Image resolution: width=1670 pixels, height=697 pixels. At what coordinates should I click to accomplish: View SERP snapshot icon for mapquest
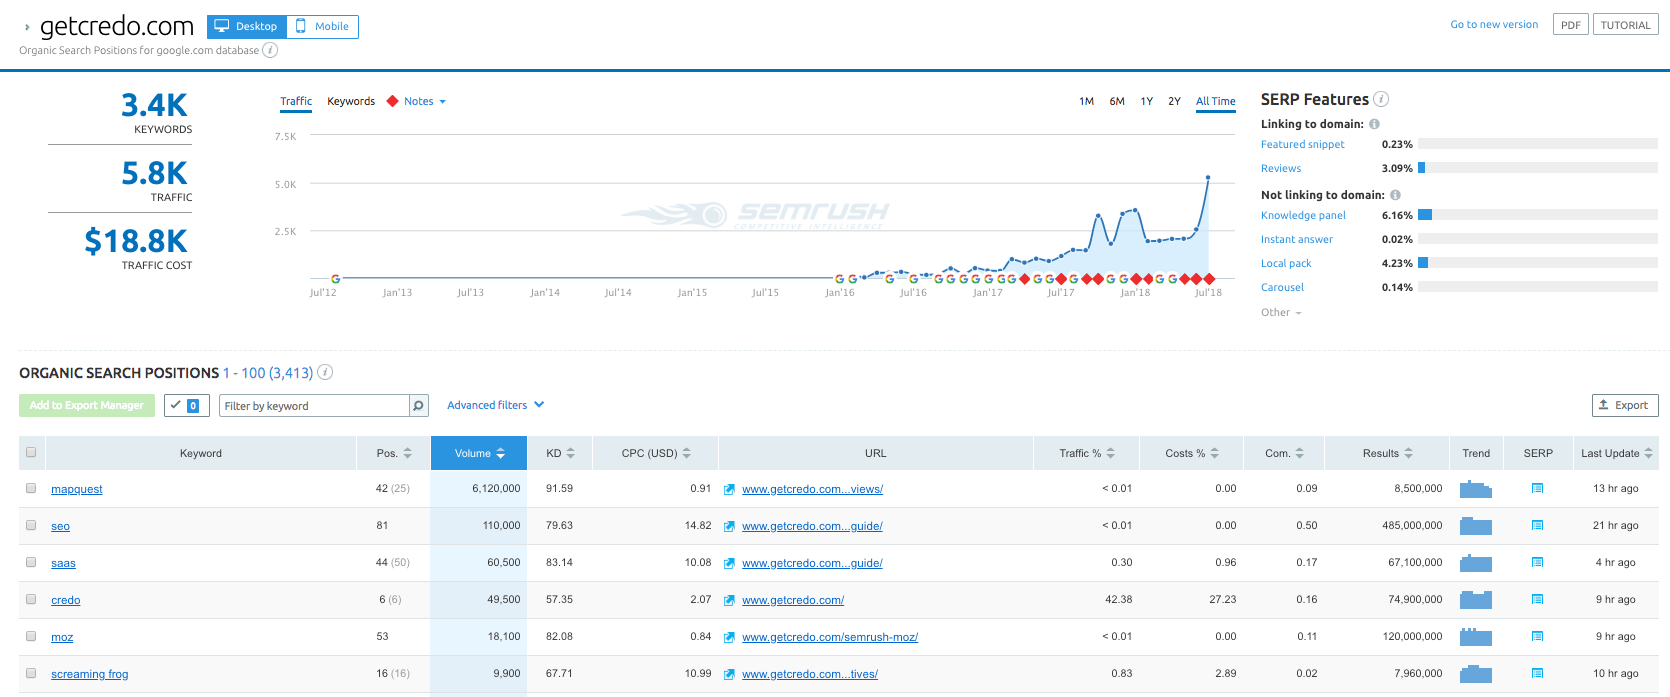pos(1538,488)
